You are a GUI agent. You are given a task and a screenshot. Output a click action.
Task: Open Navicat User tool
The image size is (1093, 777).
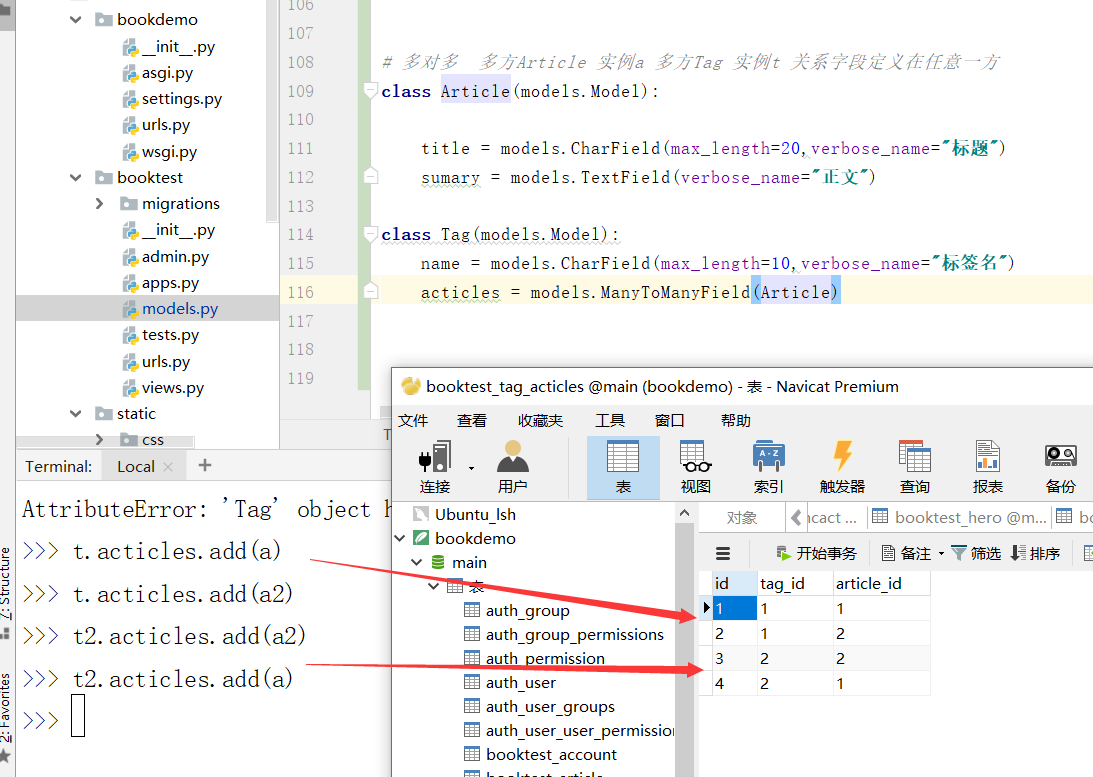(512, 468)
